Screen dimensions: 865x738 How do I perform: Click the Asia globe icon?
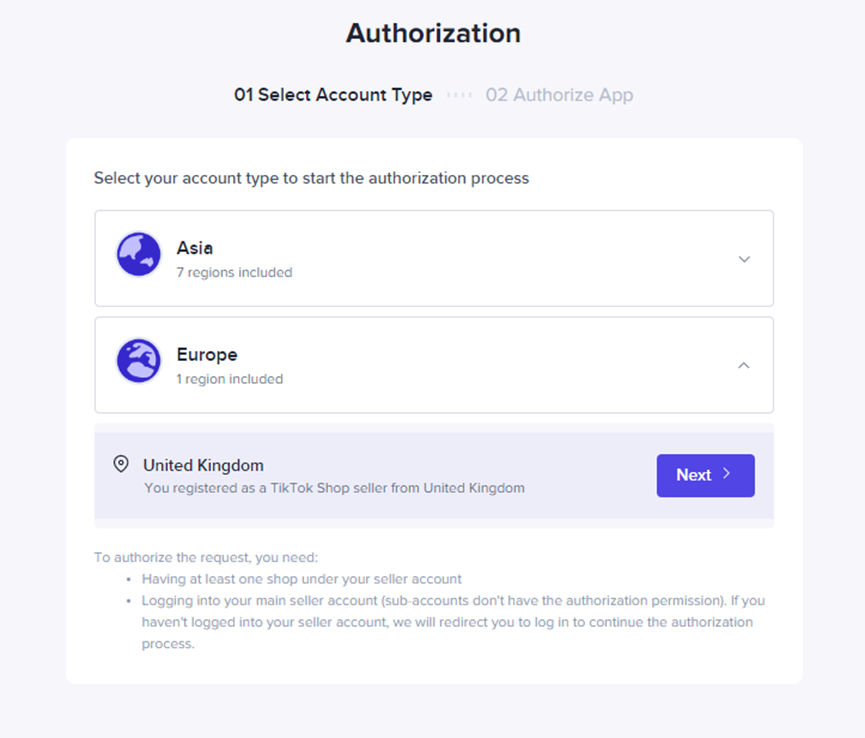pyautogui.click(x=139, y=255)
